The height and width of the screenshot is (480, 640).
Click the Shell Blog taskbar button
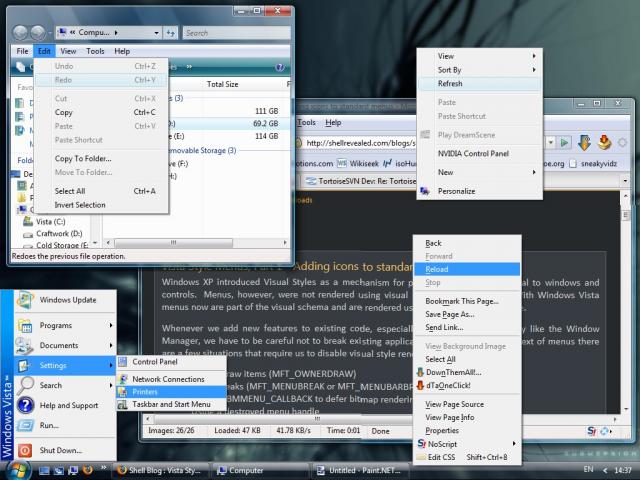(160, 471)
